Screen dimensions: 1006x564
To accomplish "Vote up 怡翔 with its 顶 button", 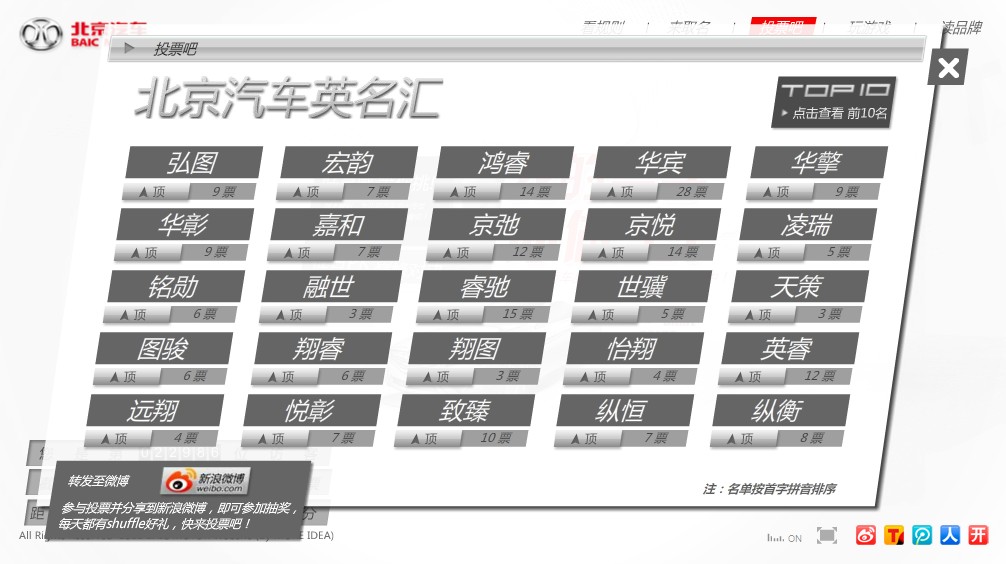I will tap(595, 377).
